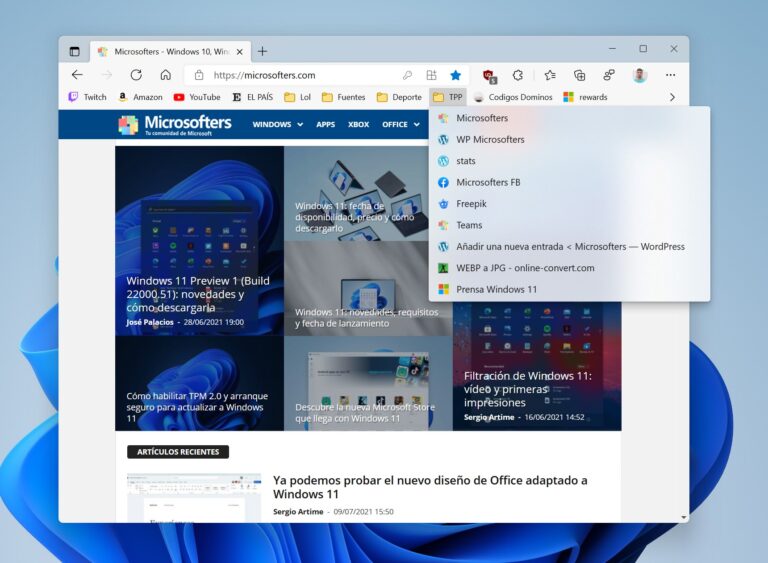Expand the OFFICE navigation dropdown
768x563 pixels.
pos(401,124)
